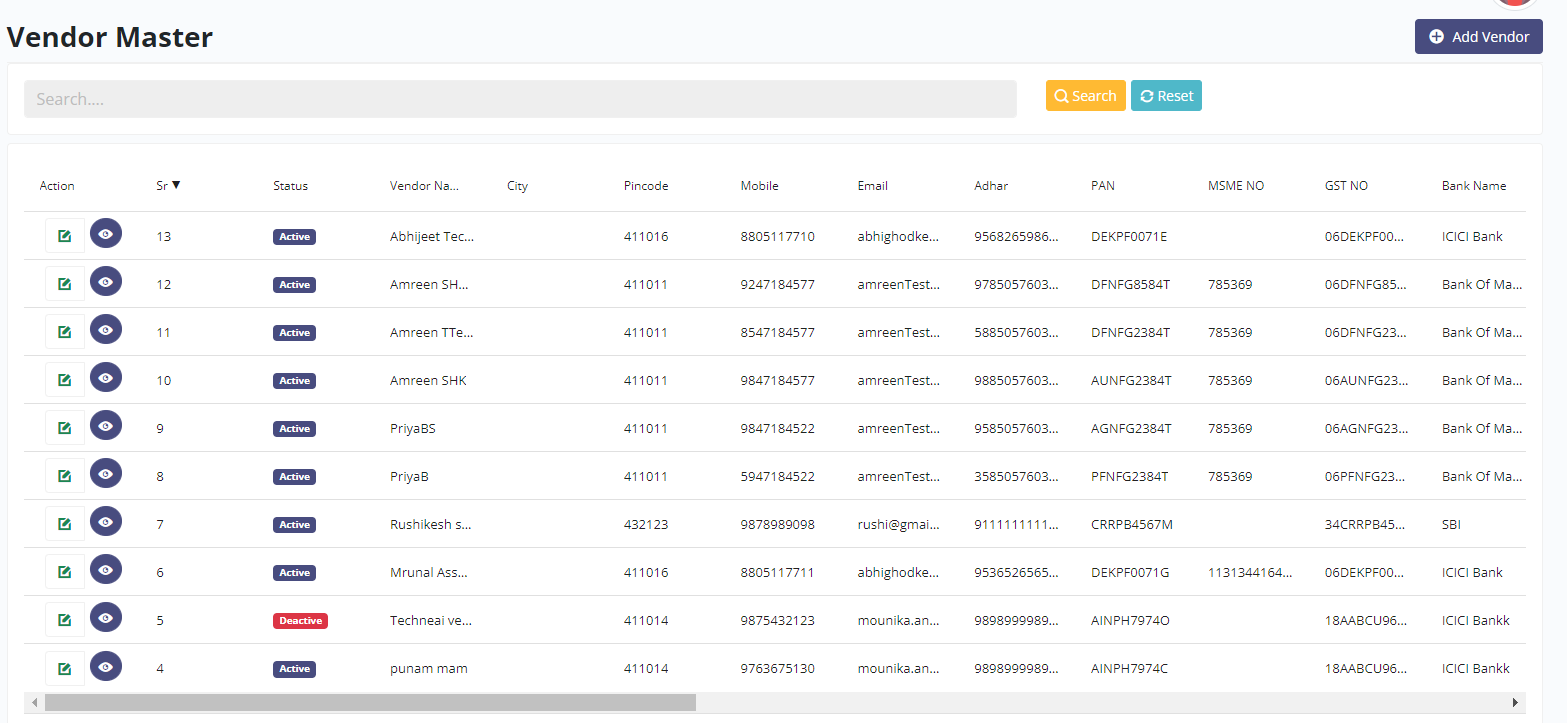
Task: Click eye icon for Sr 11 row
Action: (x=106, y=329)
